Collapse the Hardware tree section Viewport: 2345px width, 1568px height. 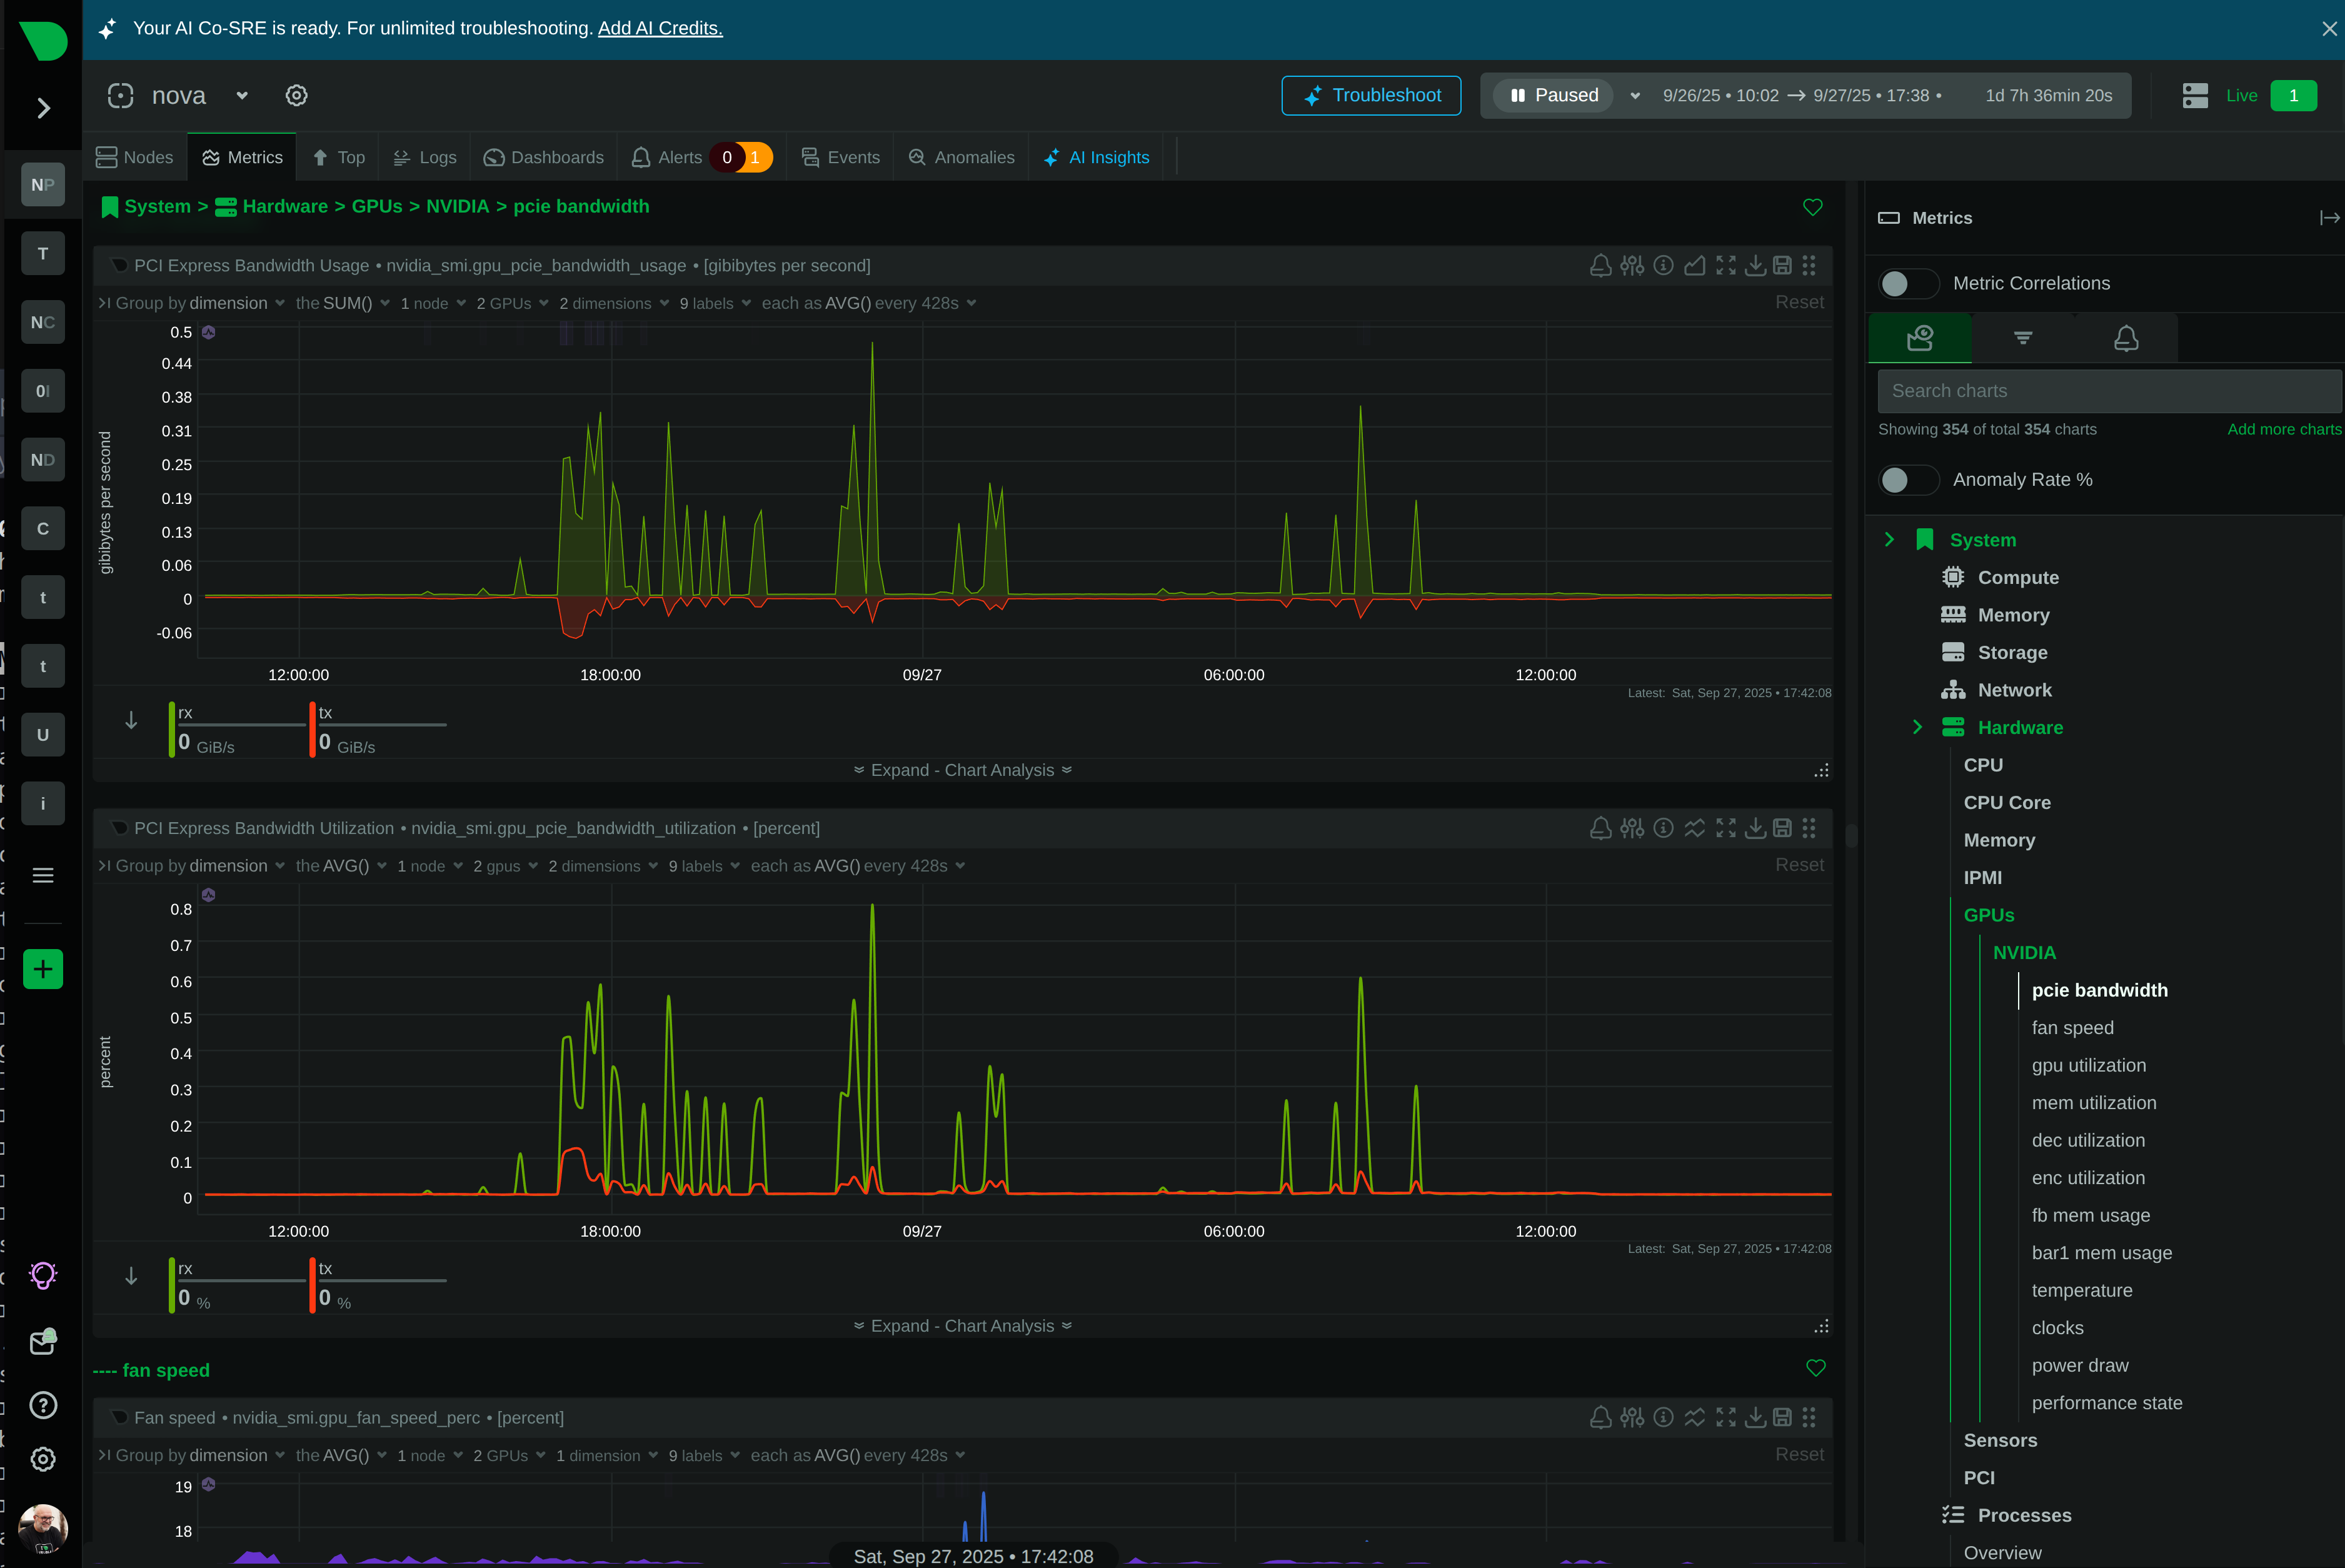[x=1917, y=727]
